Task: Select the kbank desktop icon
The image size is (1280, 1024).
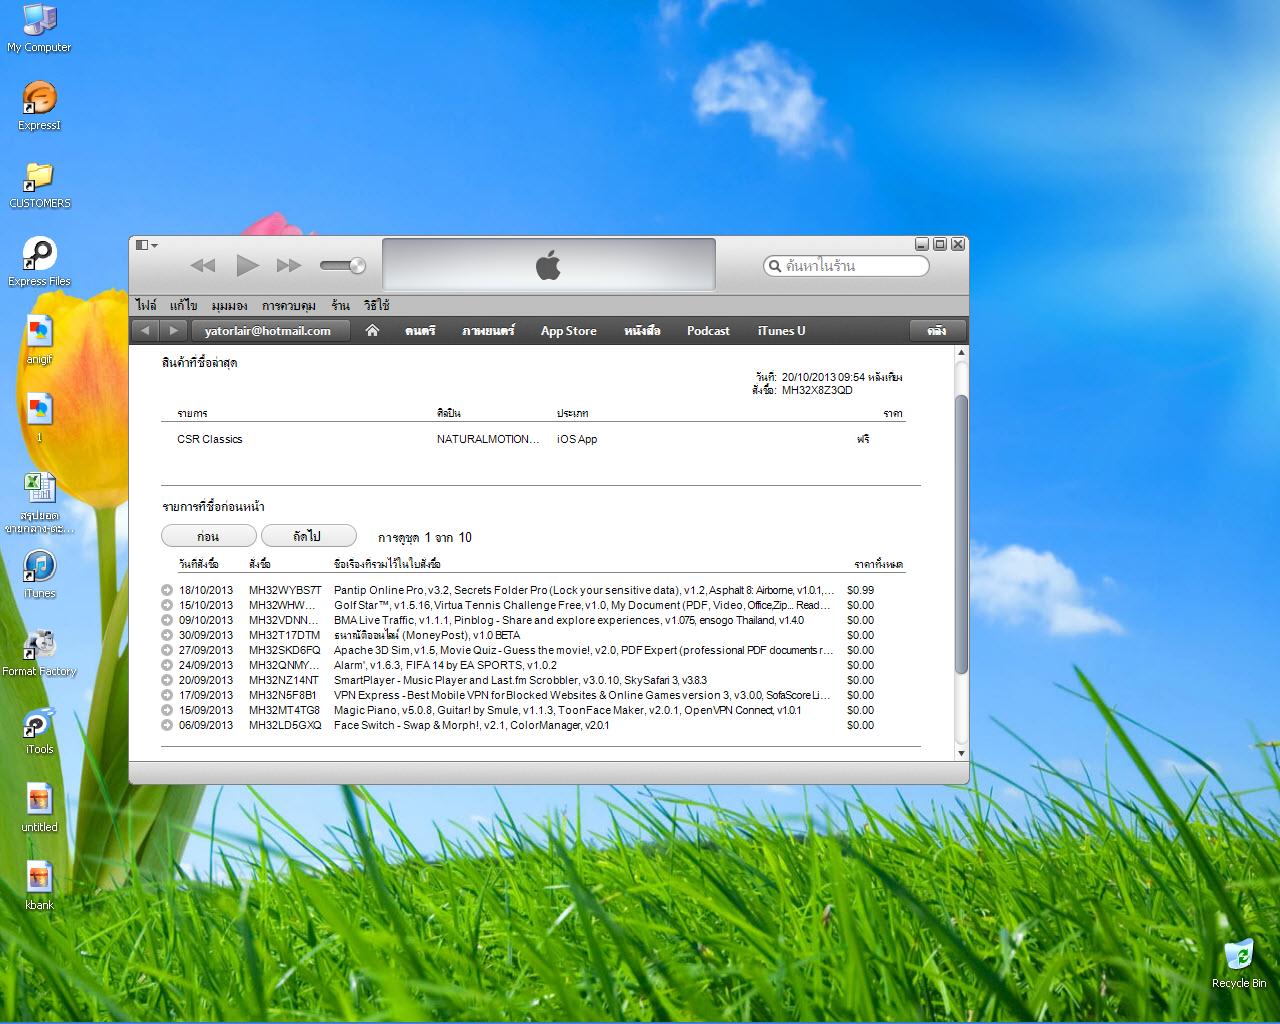Action: 39,886
